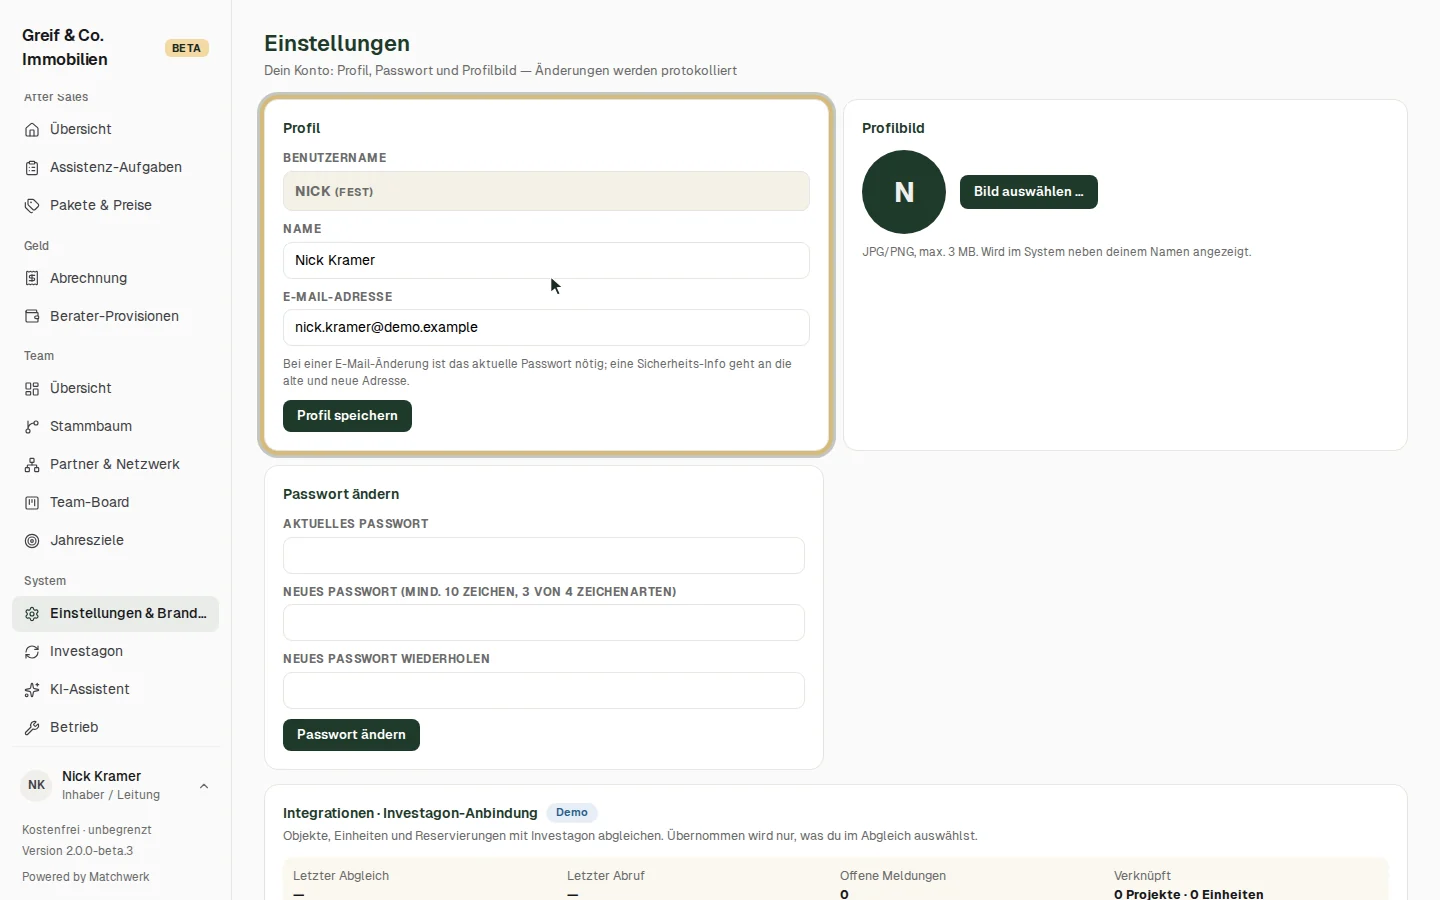The image size is (1440, 900).
Task: Click the Neues Passwort wiederholen field
Action: [544, 691]
